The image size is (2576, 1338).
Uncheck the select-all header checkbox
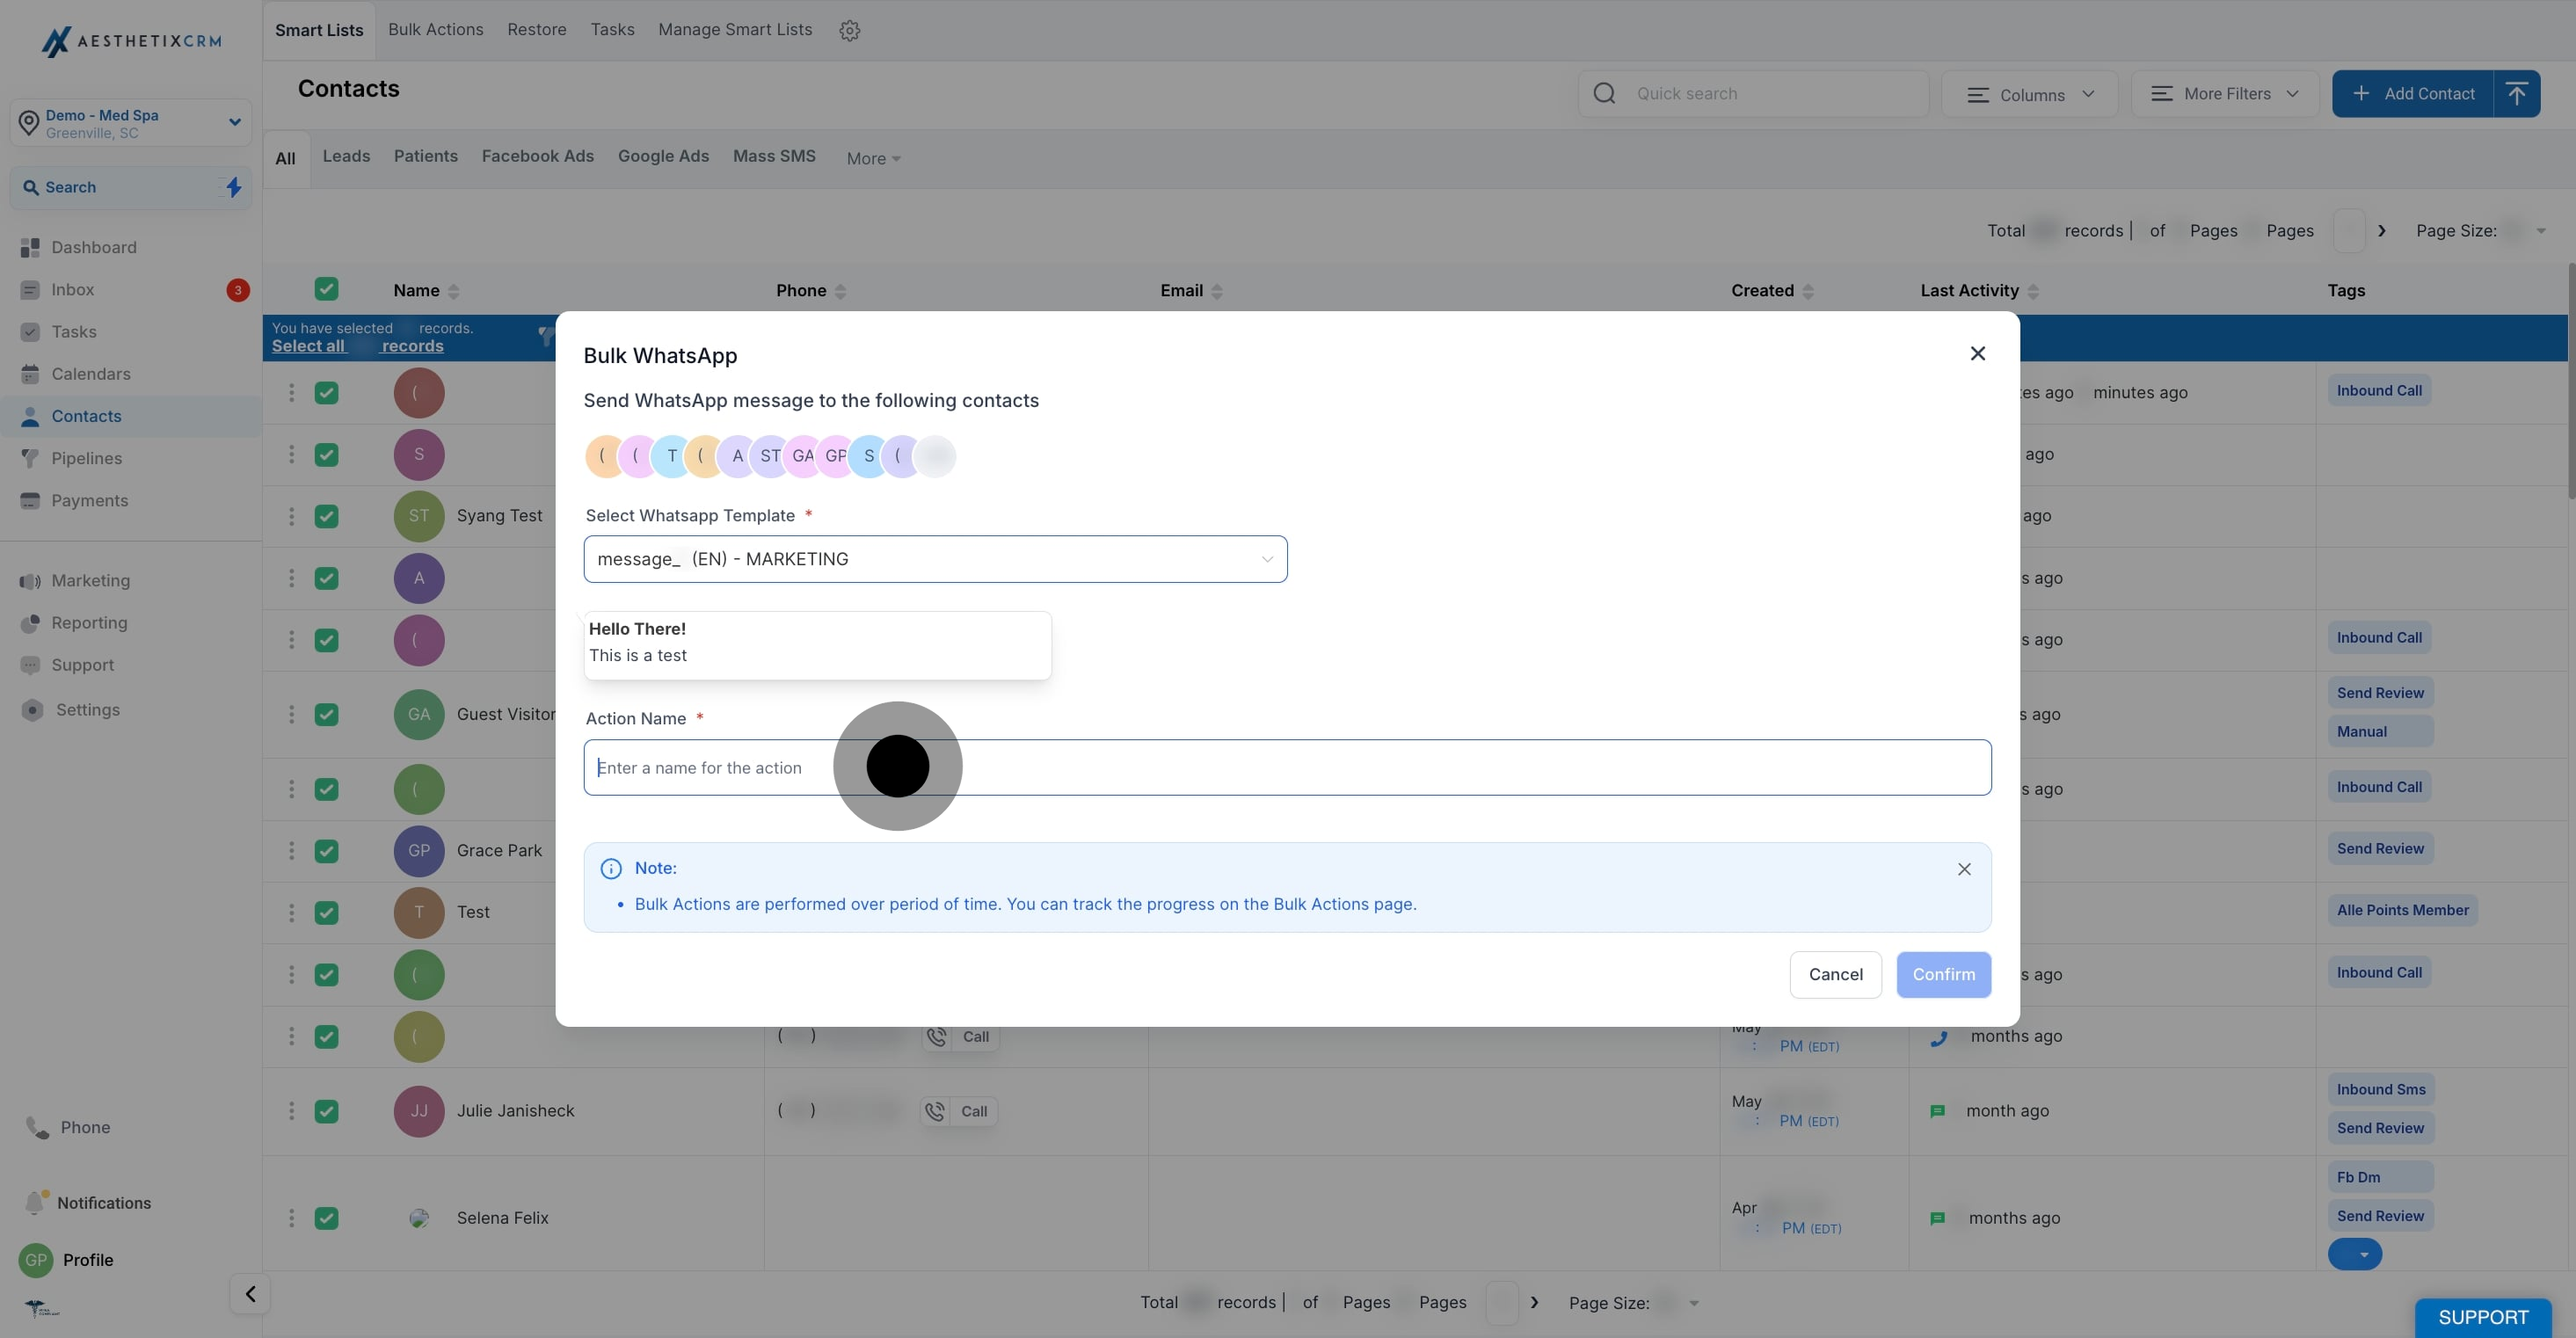point(326,289)
